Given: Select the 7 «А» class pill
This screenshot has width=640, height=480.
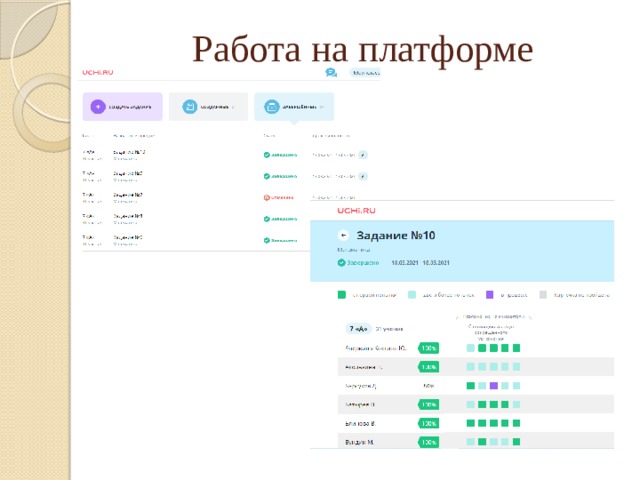Looking at the screenshot, I should pyautogui.click(x=358, y=329).
